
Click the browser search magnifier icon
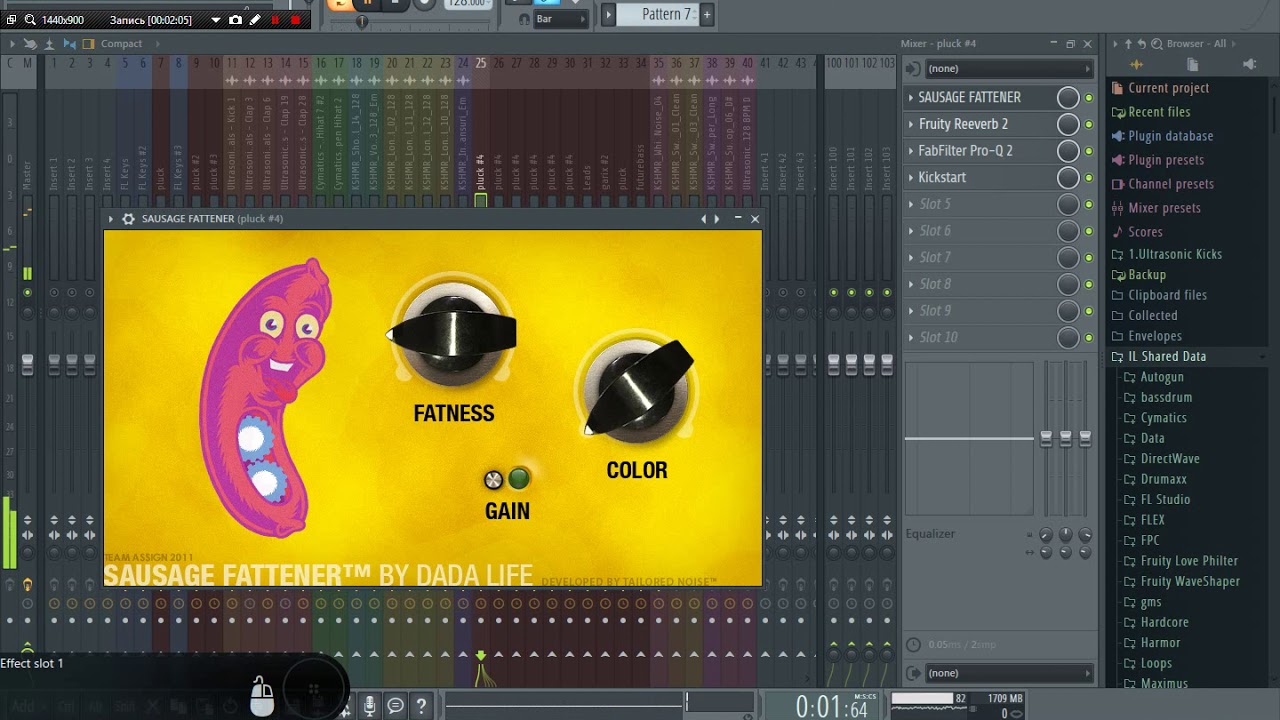point(1157,44)
